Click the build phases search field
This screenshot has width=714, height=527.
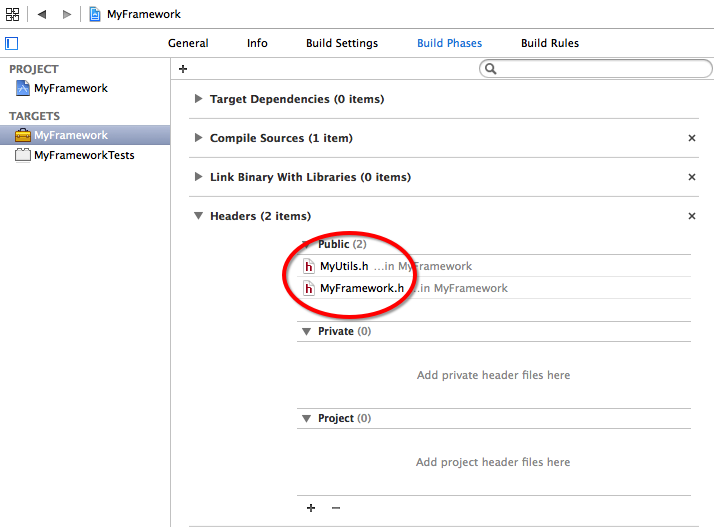point(596,69)
